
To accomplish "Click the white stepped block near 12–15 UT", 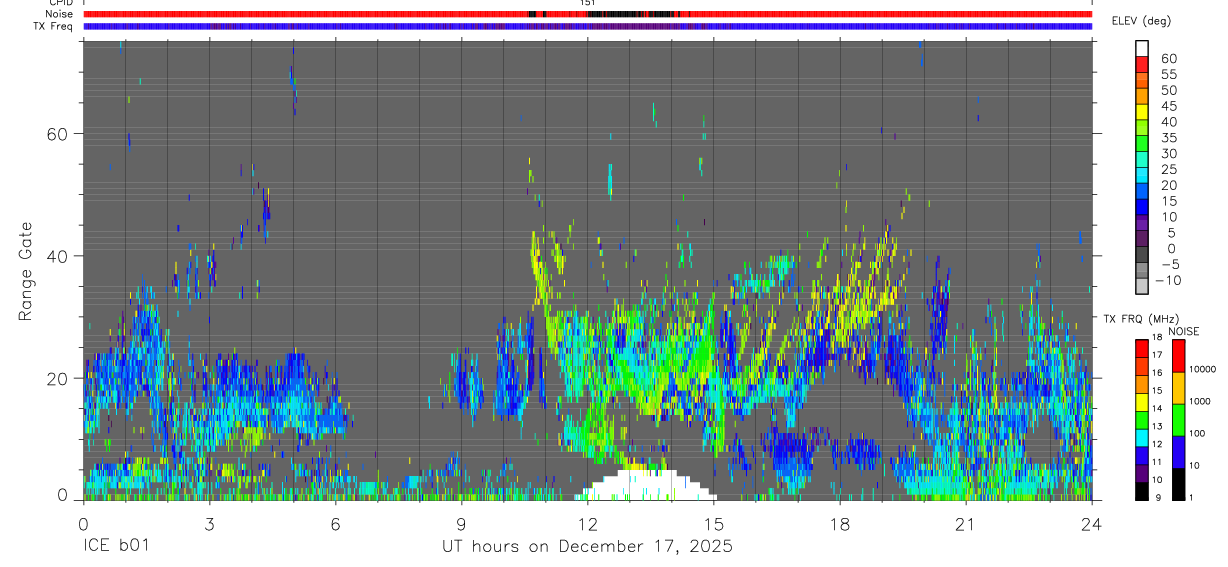I will [646, 485].
